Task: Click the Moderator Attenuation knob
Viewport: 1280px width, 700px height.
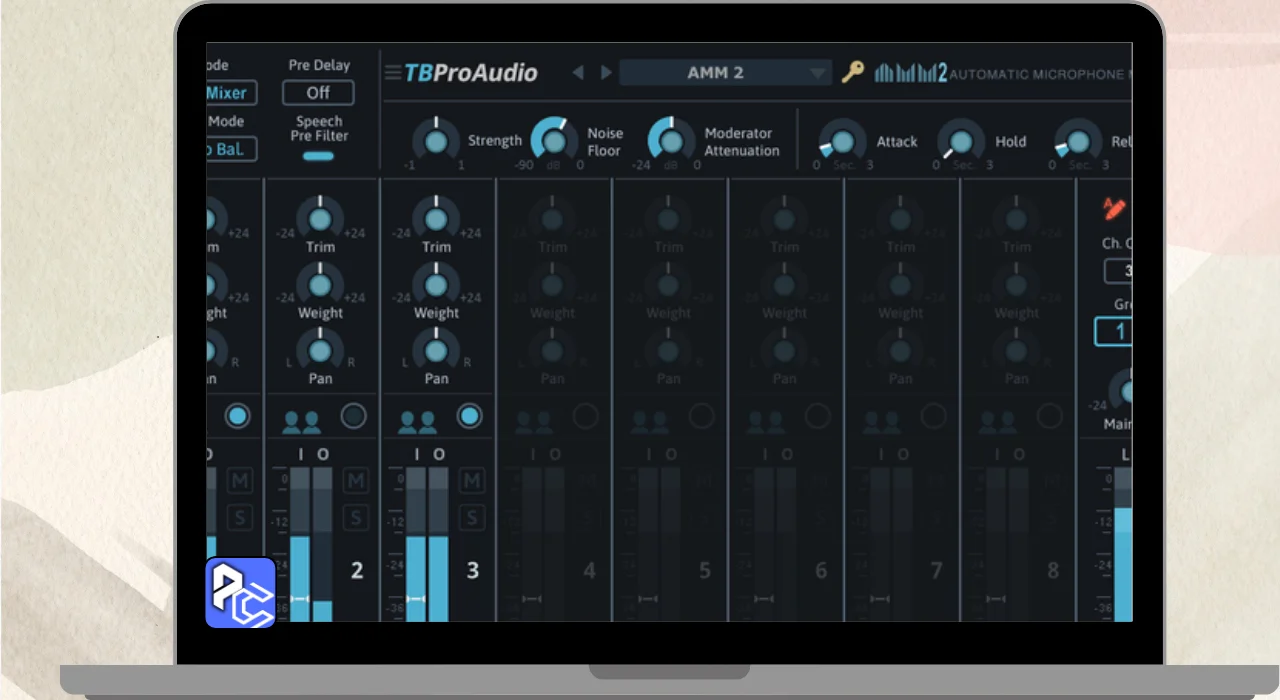Action: 672,141
